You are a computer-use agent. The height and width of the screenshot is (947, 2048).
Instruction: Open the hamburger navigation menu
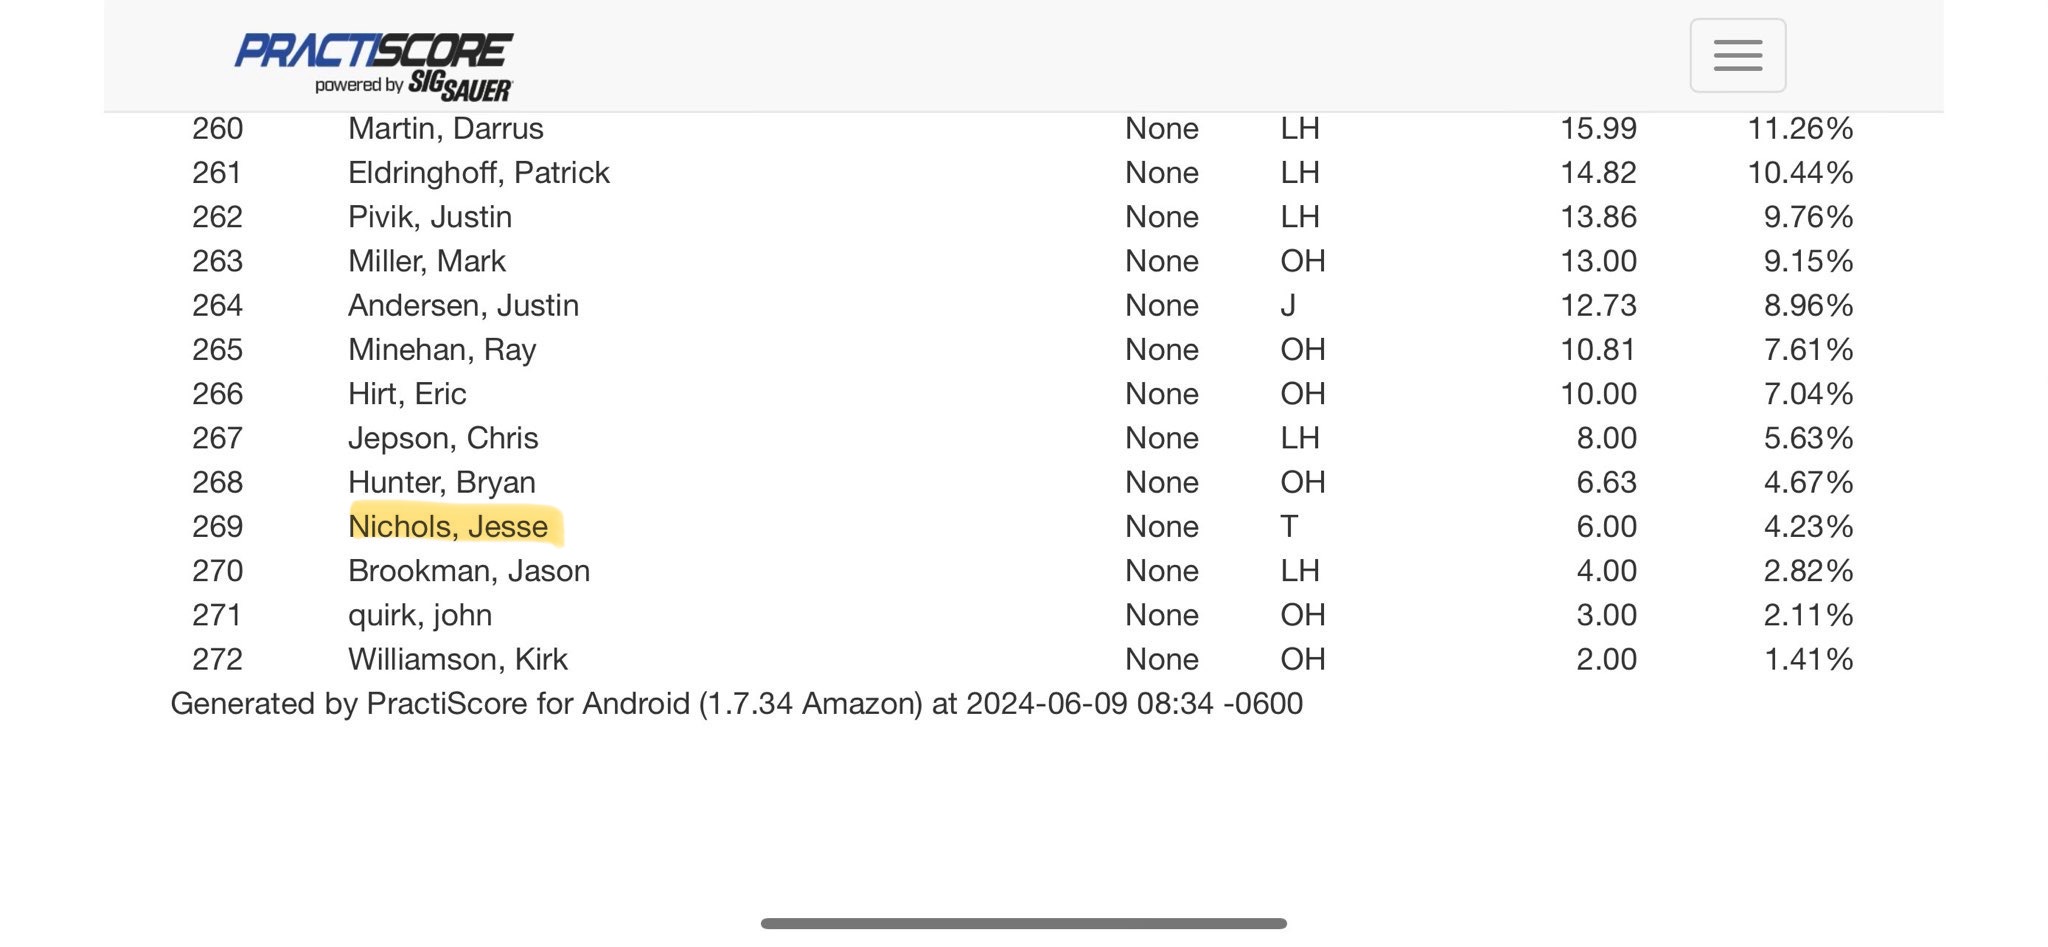click(x=1737, y=55)
